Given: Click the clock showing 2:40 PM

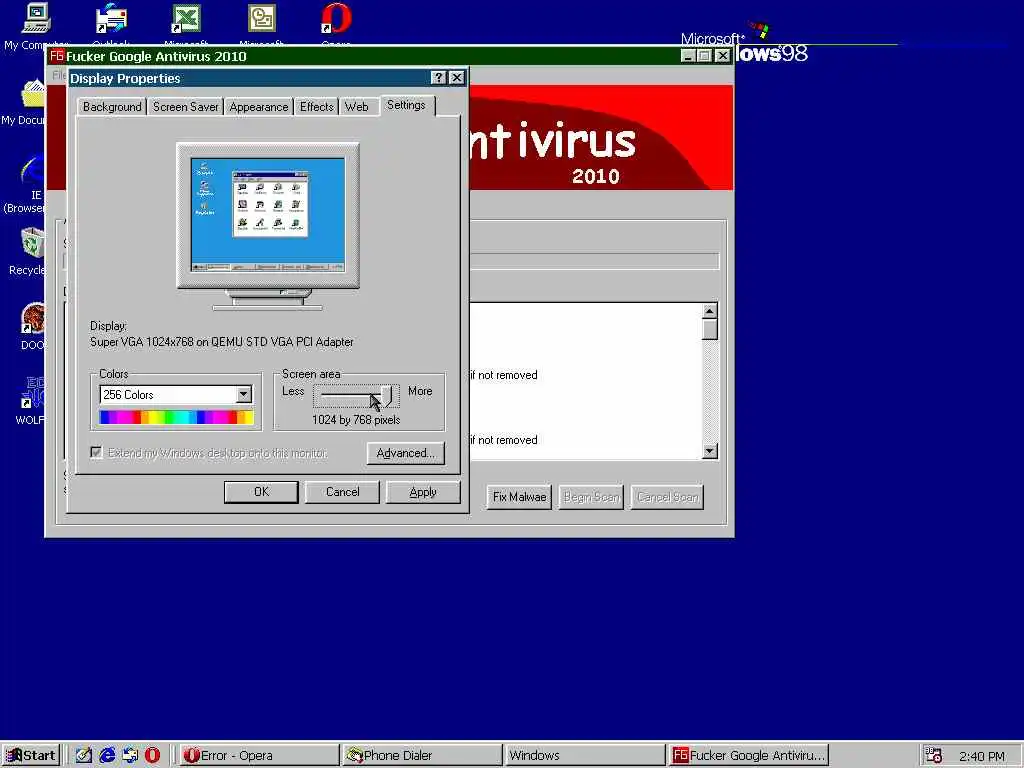Looking at the screenshot, I should pyautogui.click(x=982, y=756).
